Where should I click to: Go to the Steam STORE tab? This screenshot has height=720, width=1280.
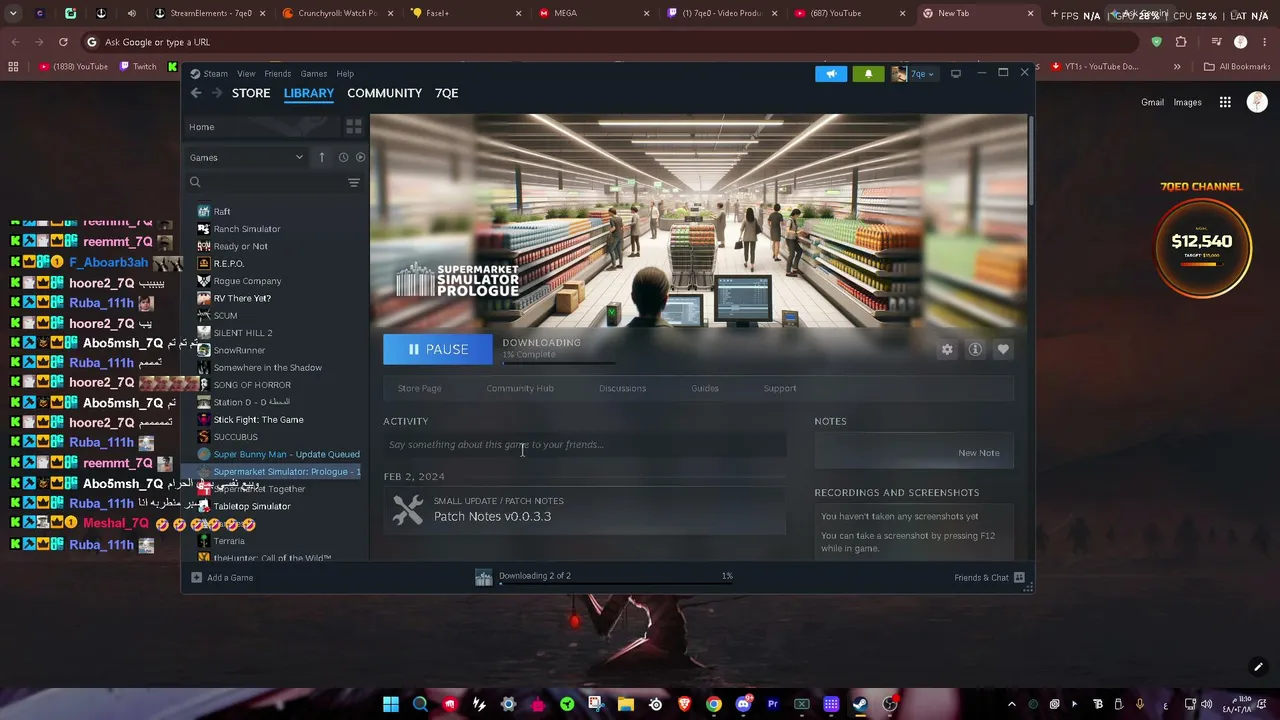pos(251,93)
